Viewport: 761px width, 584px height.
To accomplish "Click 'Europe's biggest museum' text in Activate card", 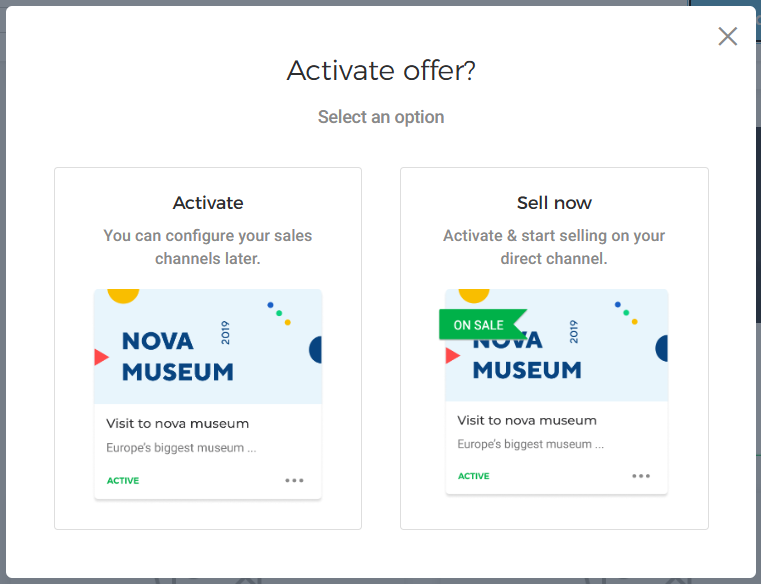I will pyautogui.click(x=181, y=448).
